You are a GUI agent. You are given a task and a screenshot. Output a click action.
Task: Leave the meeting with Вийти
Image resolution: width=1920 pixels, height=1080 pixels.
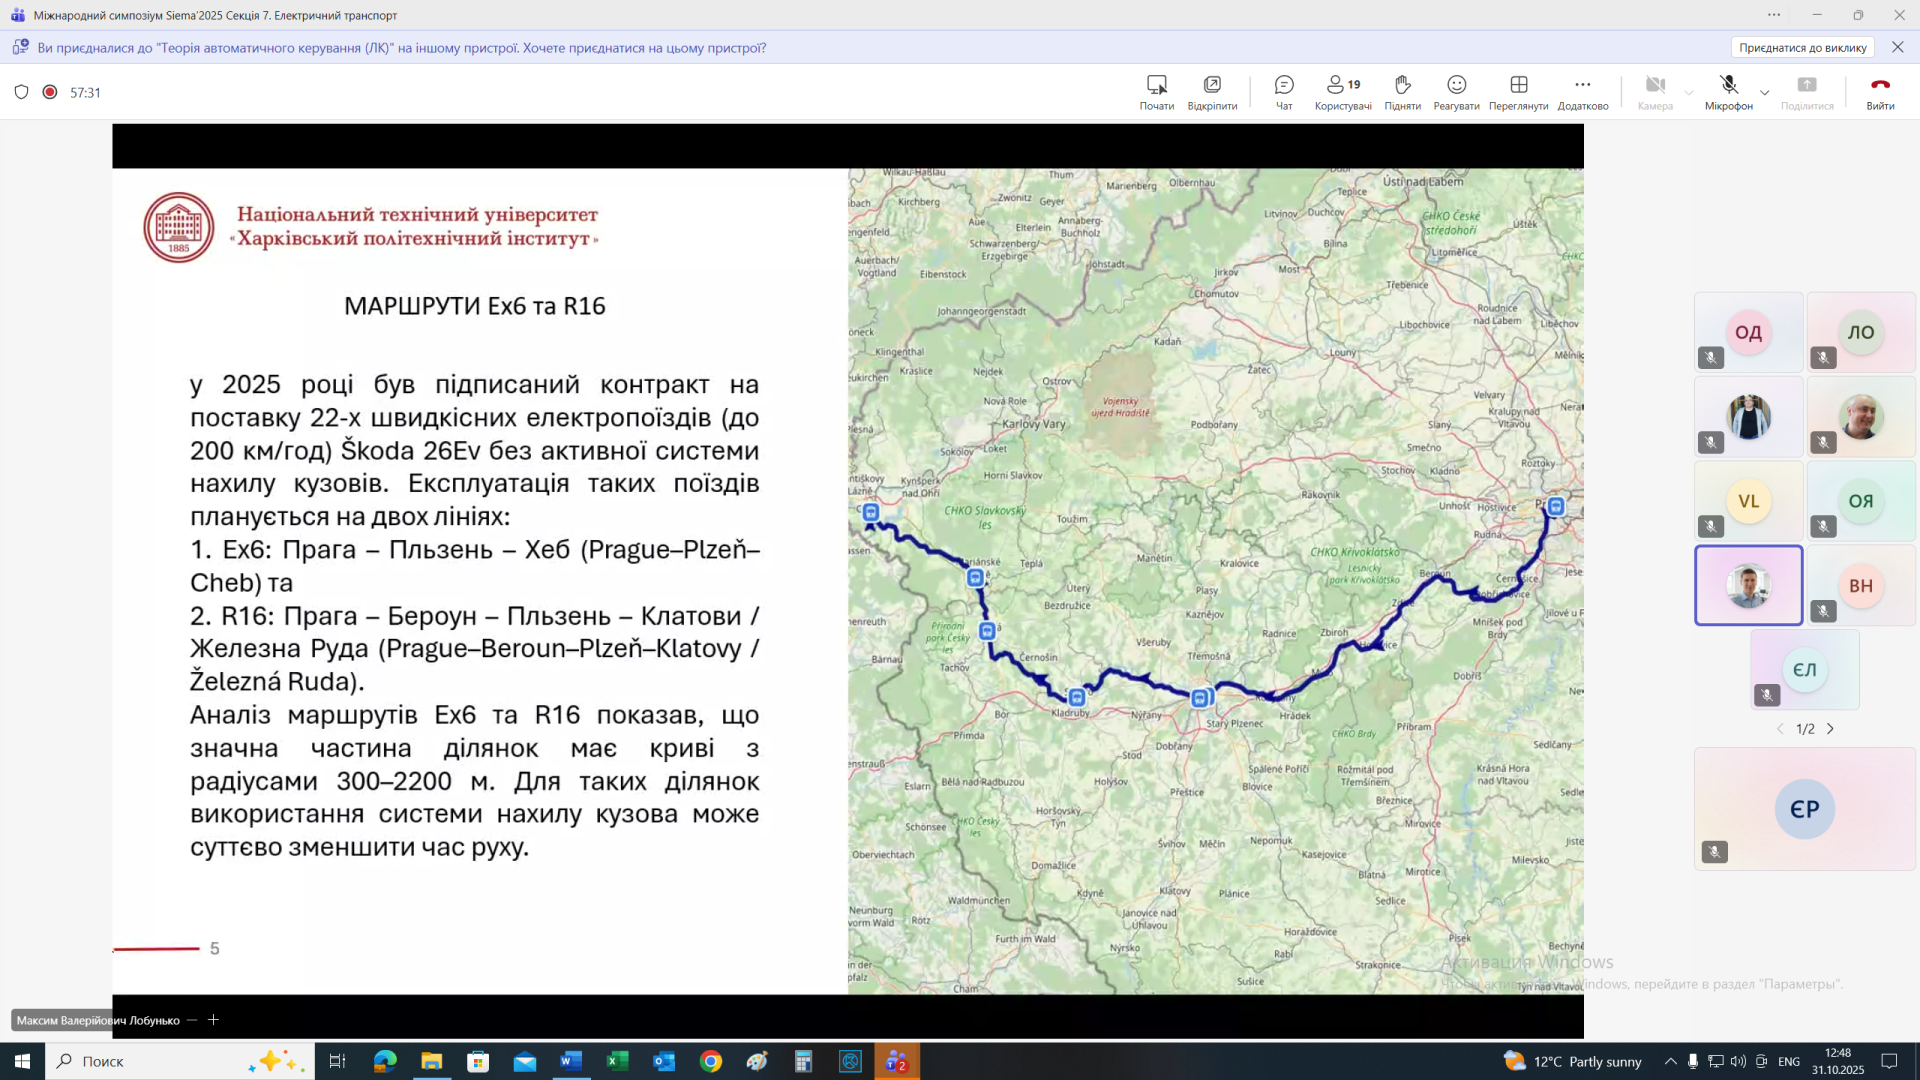tap(1880, 91)
